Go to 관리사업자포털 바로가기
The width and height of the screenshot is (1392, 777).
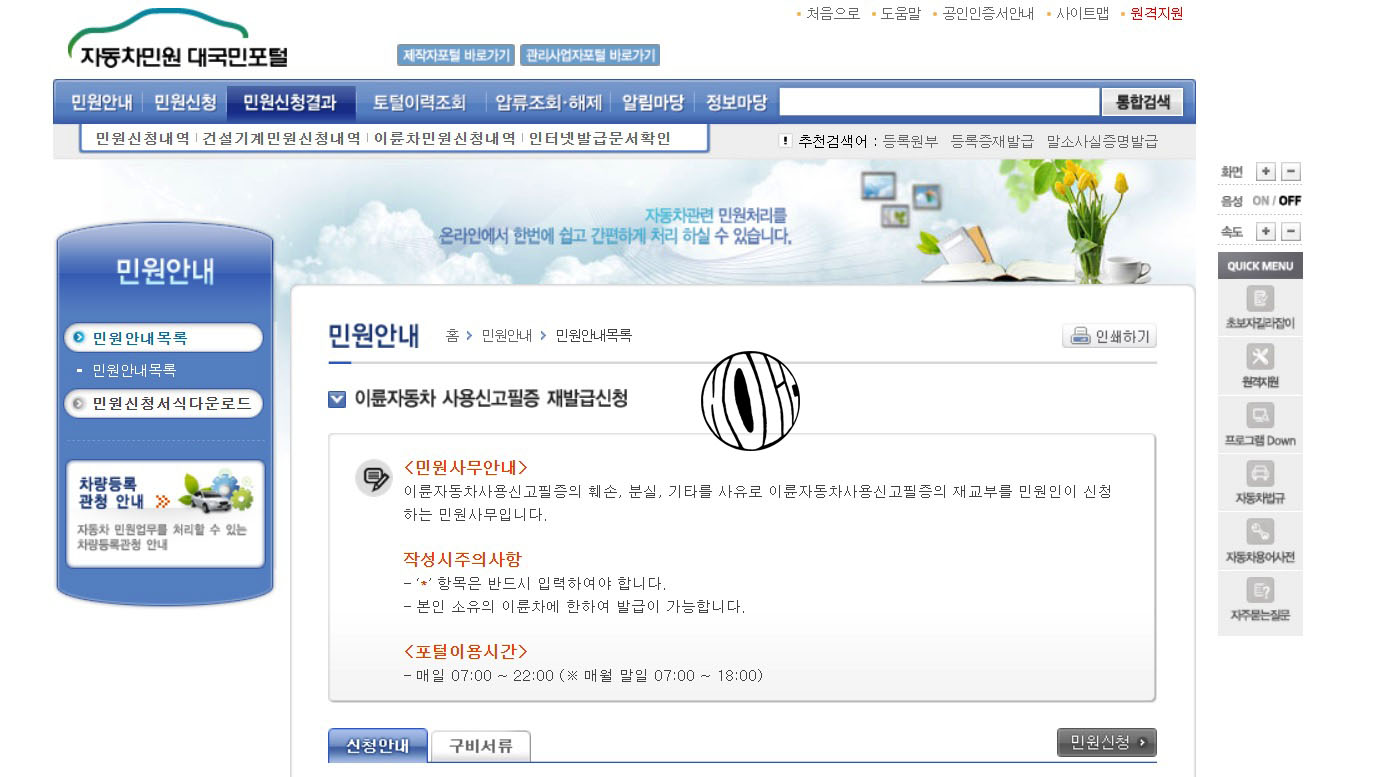(x=590, y=55)
